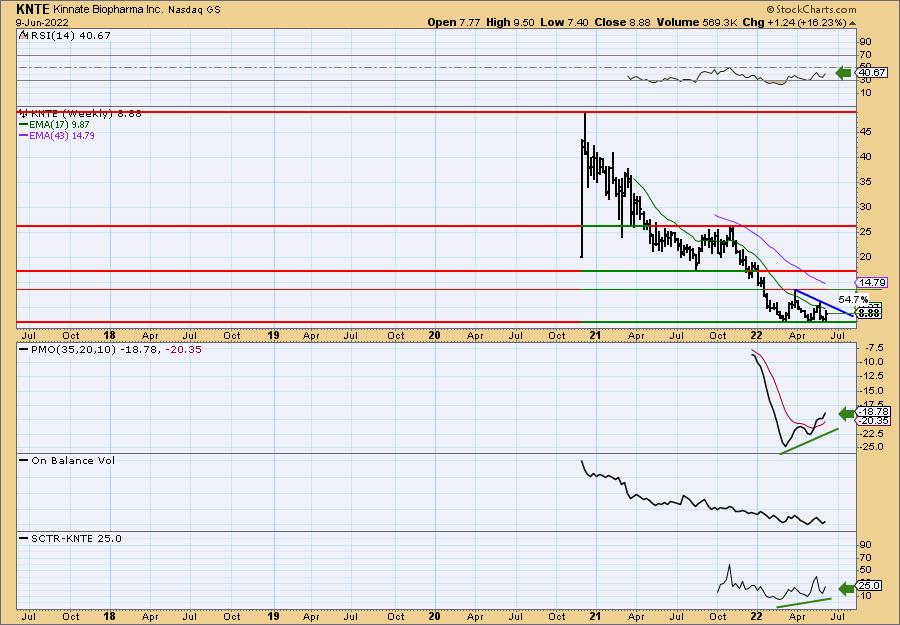Click the High 9.50 value
This screenshot has height=625, width=900.
(x=510, y=22)
